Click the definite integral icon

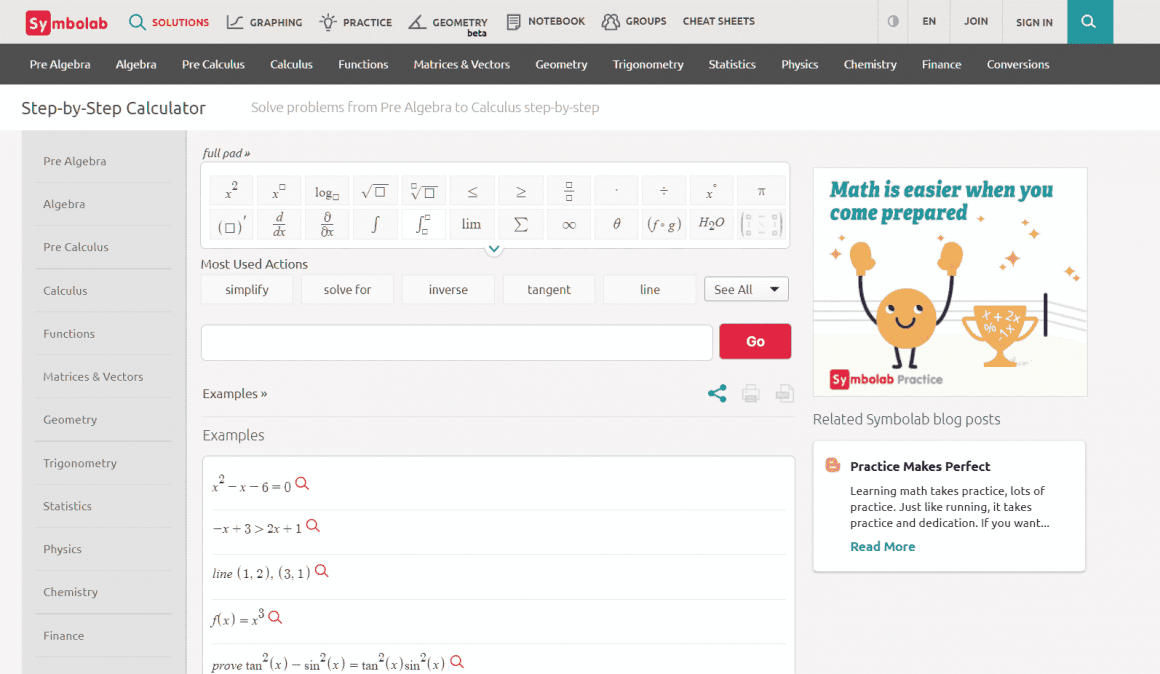[423, 224]
